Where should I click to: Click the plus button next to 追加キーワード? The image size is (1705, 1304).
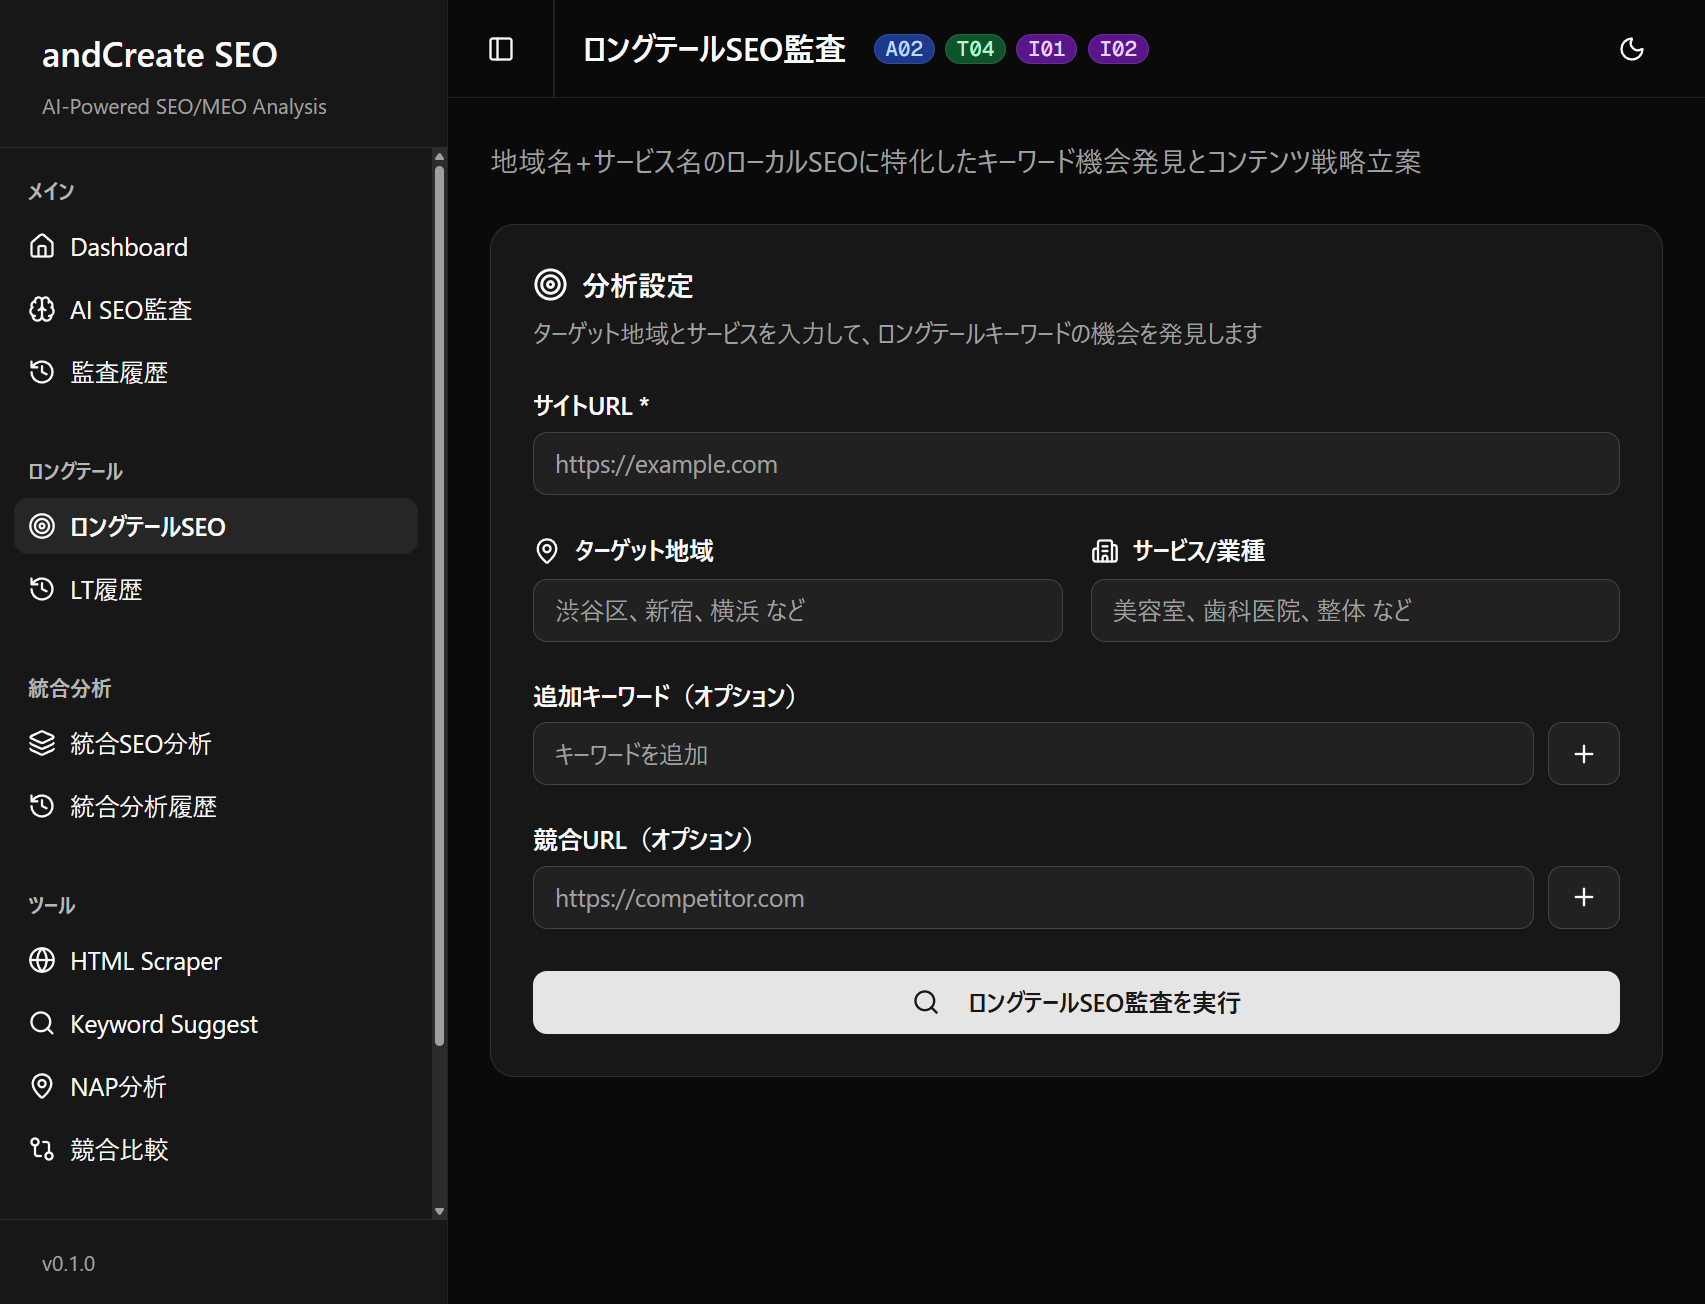pos(1583,753)
